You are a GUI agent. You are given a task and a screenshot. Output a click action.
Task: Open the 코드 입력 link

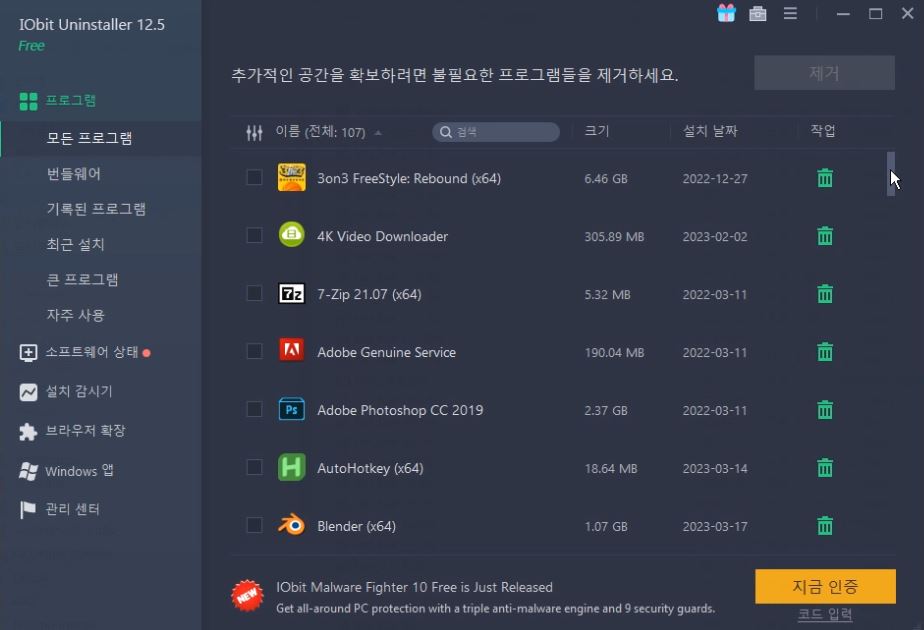click(x=825, y=614)
